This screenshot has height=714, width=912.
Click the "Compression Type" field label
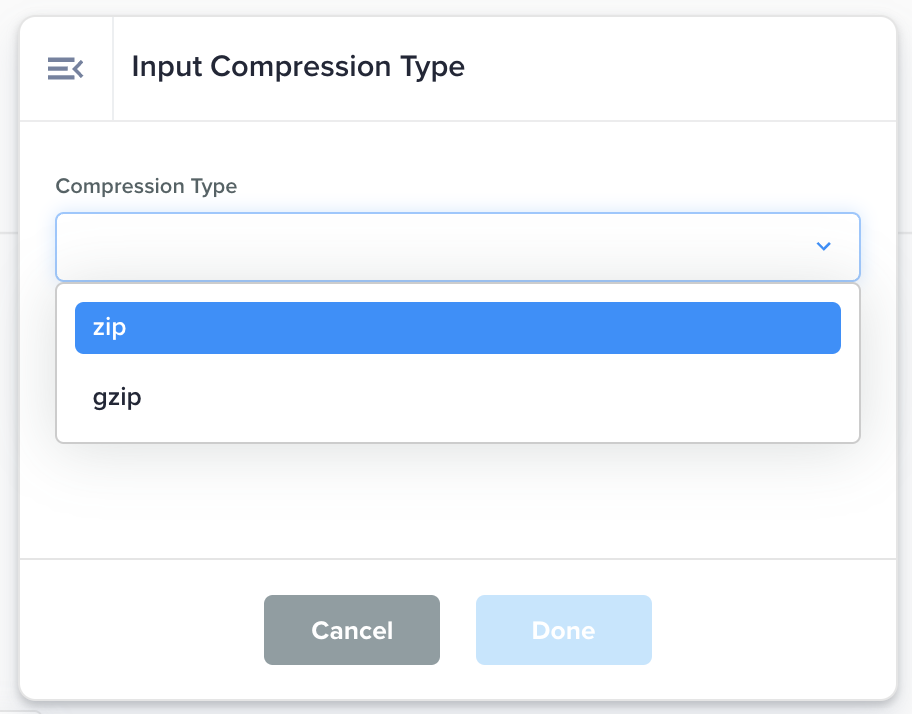[x=146, y=186]
